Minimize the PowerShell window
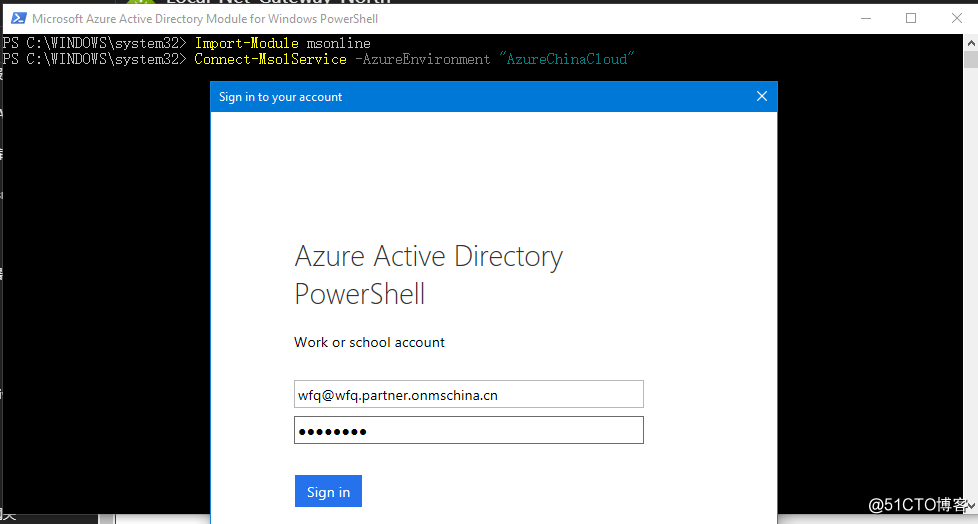978x524 pixels. (x=866, y=18)
